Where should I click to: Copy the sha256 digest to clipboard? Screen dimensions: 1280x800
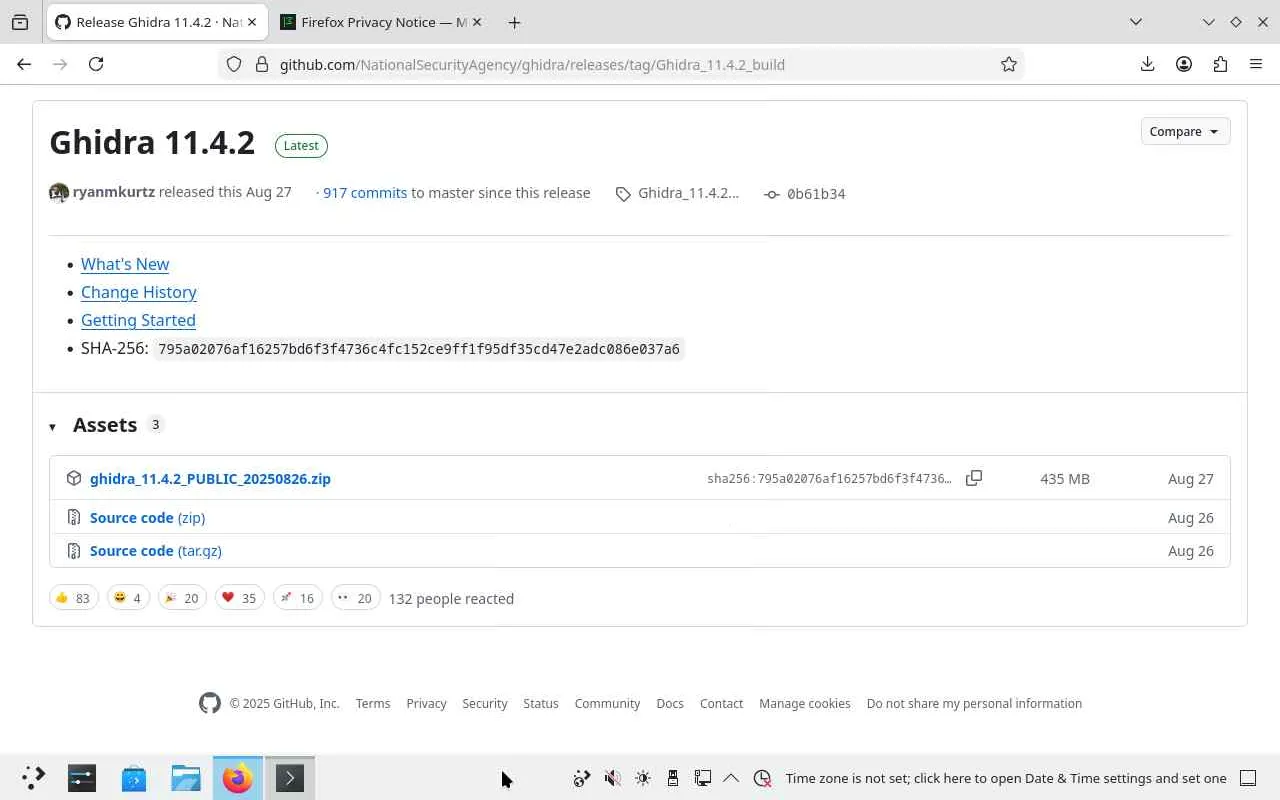974,478
